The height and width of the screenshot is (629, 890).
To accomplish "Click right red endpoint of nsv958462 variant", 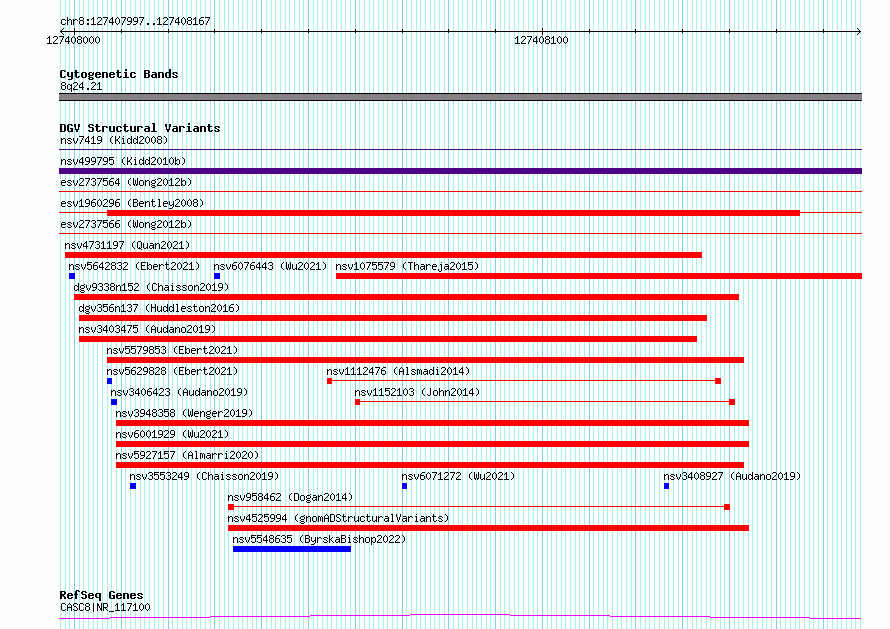I will point(727,507).
